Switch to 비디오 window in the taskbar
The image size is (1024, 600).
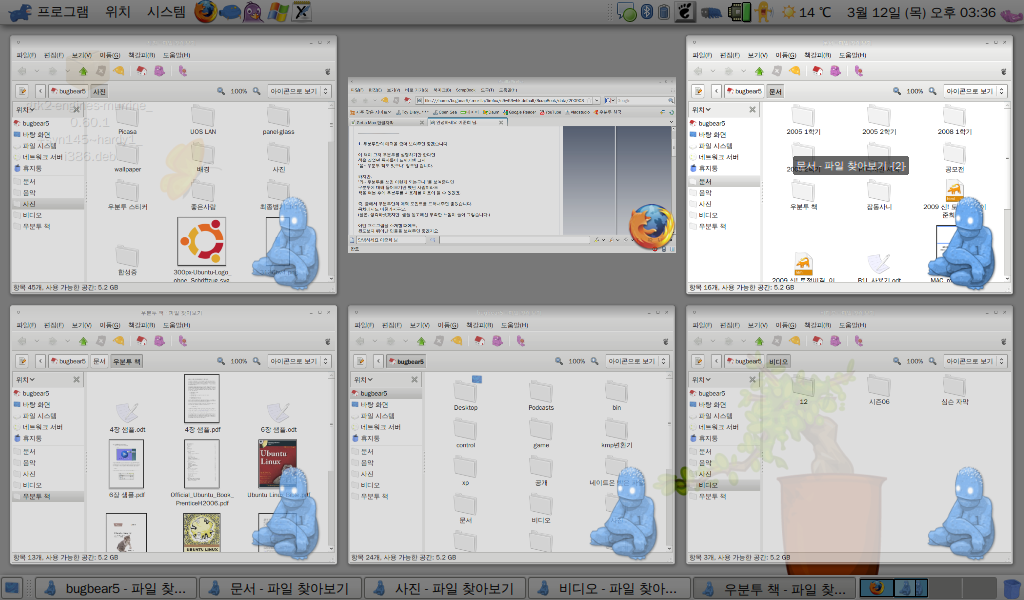click(610, 588)
